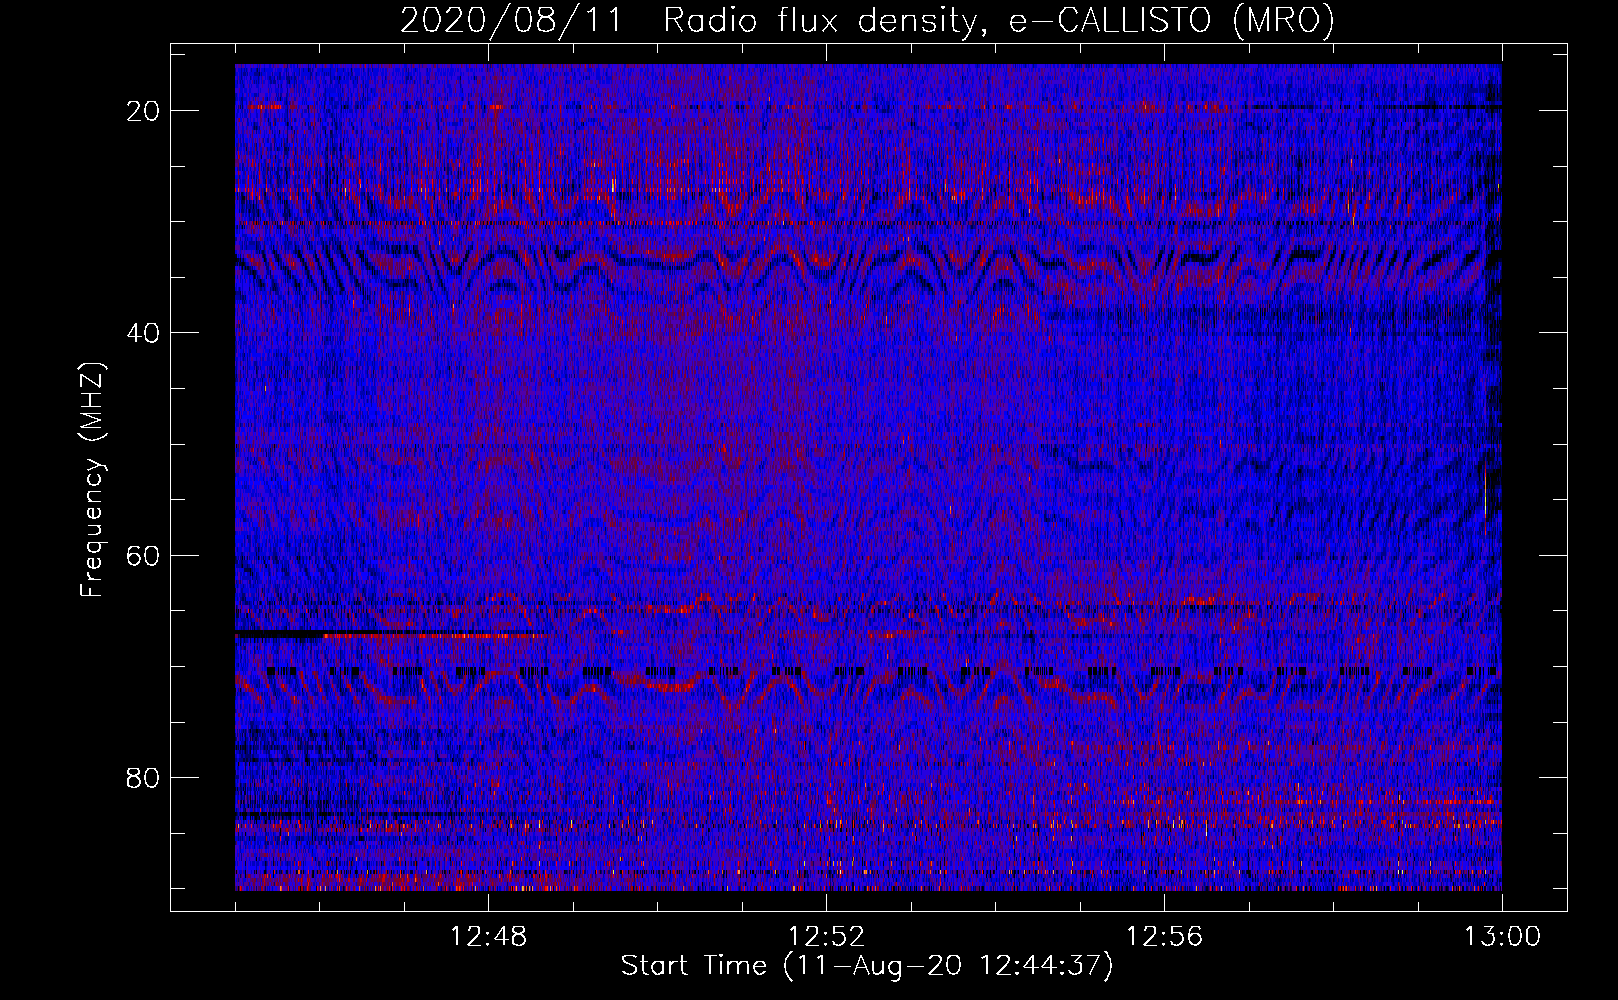Image resolution: width=1618 pixels, height=1000 pixels.
Task: Click the 13:00 time tick label
Action: pyautogui.click(x=1502, y=937)
